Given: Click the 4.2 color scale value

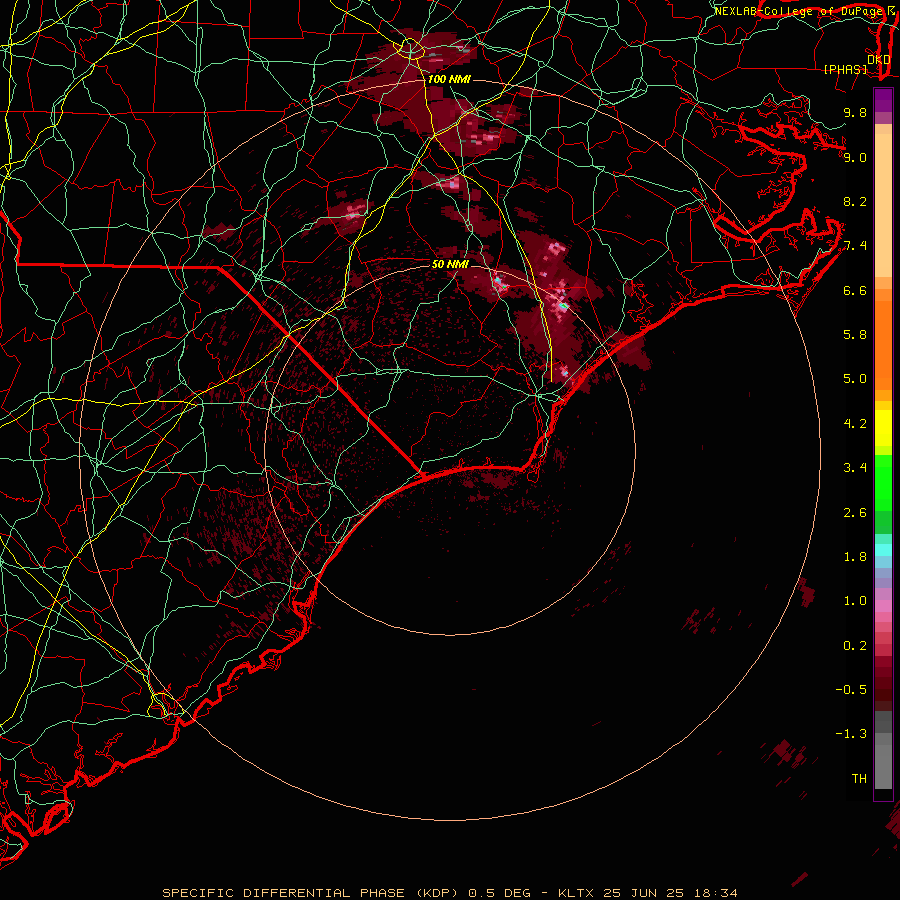Looking at the screenshot, I should tap(855, 424).
